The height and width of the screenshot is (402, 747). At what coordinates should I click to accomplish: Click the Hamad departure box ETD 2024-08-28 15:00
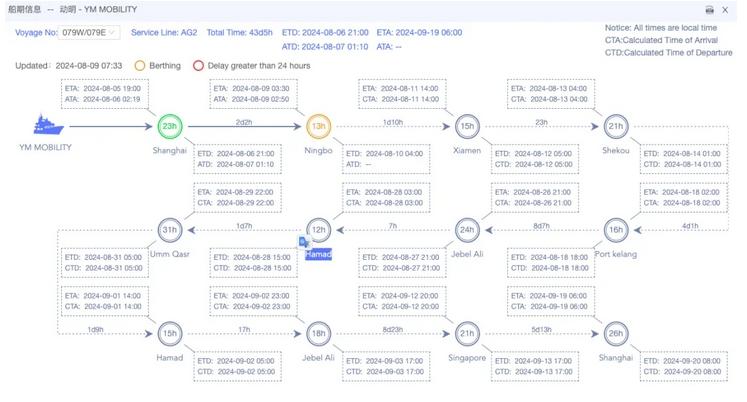[253, 262]
